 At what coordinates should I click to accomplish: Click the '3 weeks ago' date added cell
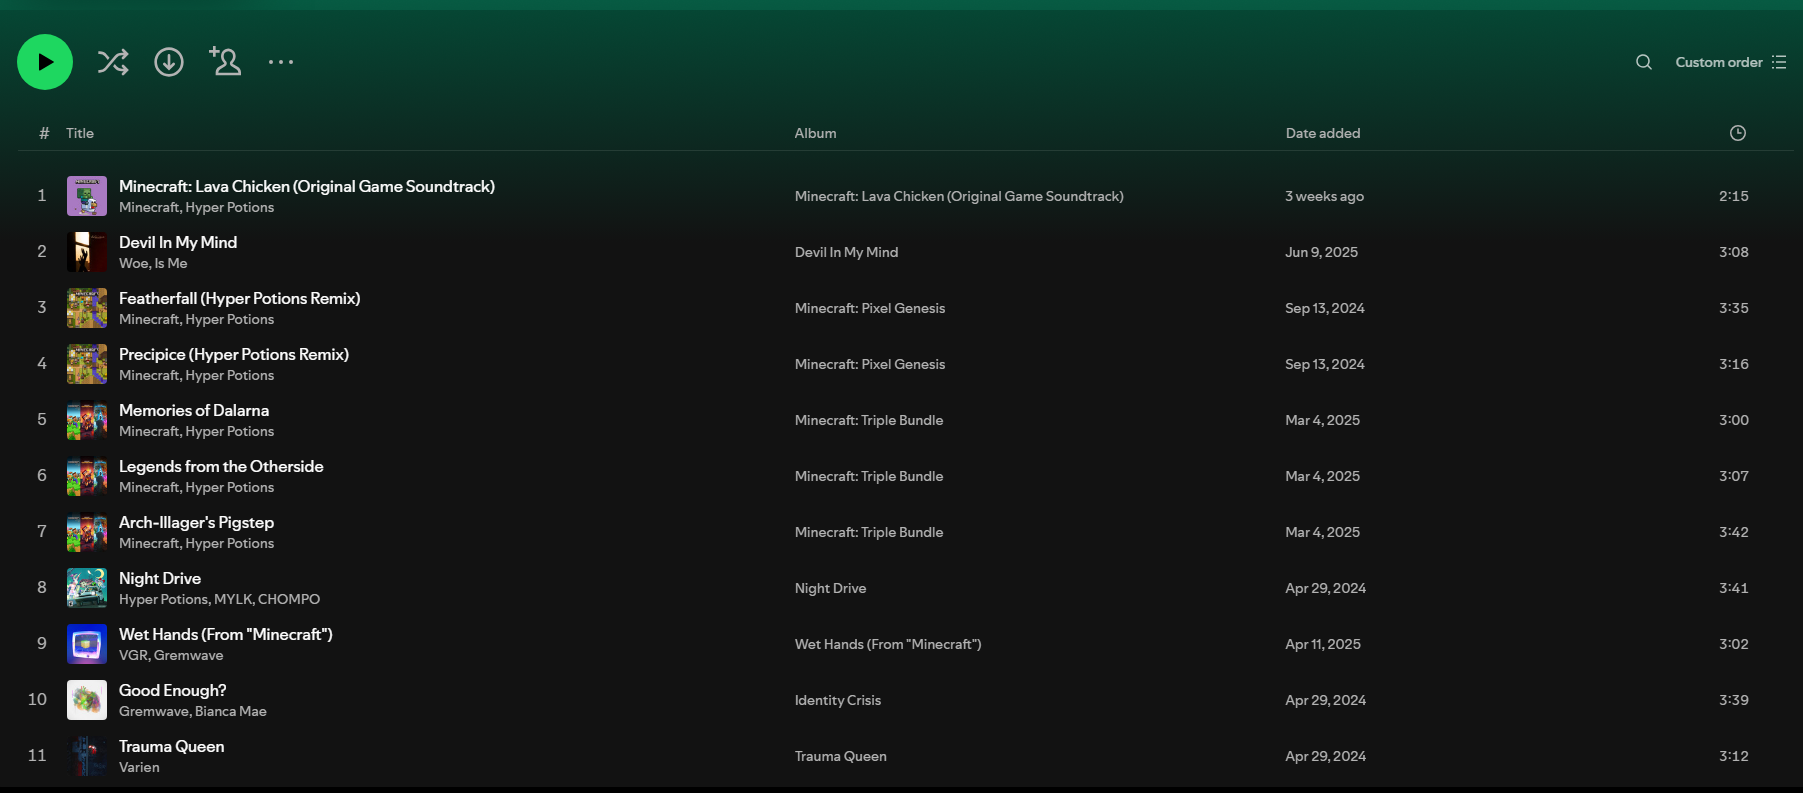[x=1324, y=196]
